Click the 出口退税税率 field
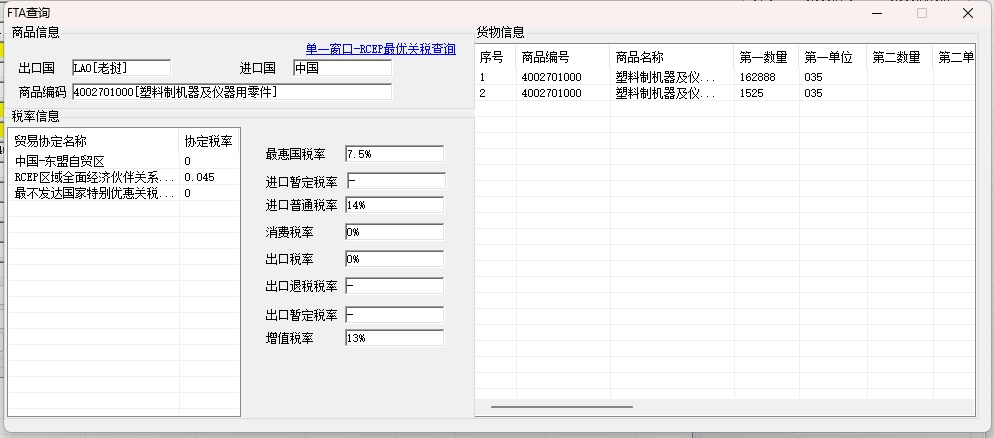This screenshot has width=994, height=438. click(394, 286)
